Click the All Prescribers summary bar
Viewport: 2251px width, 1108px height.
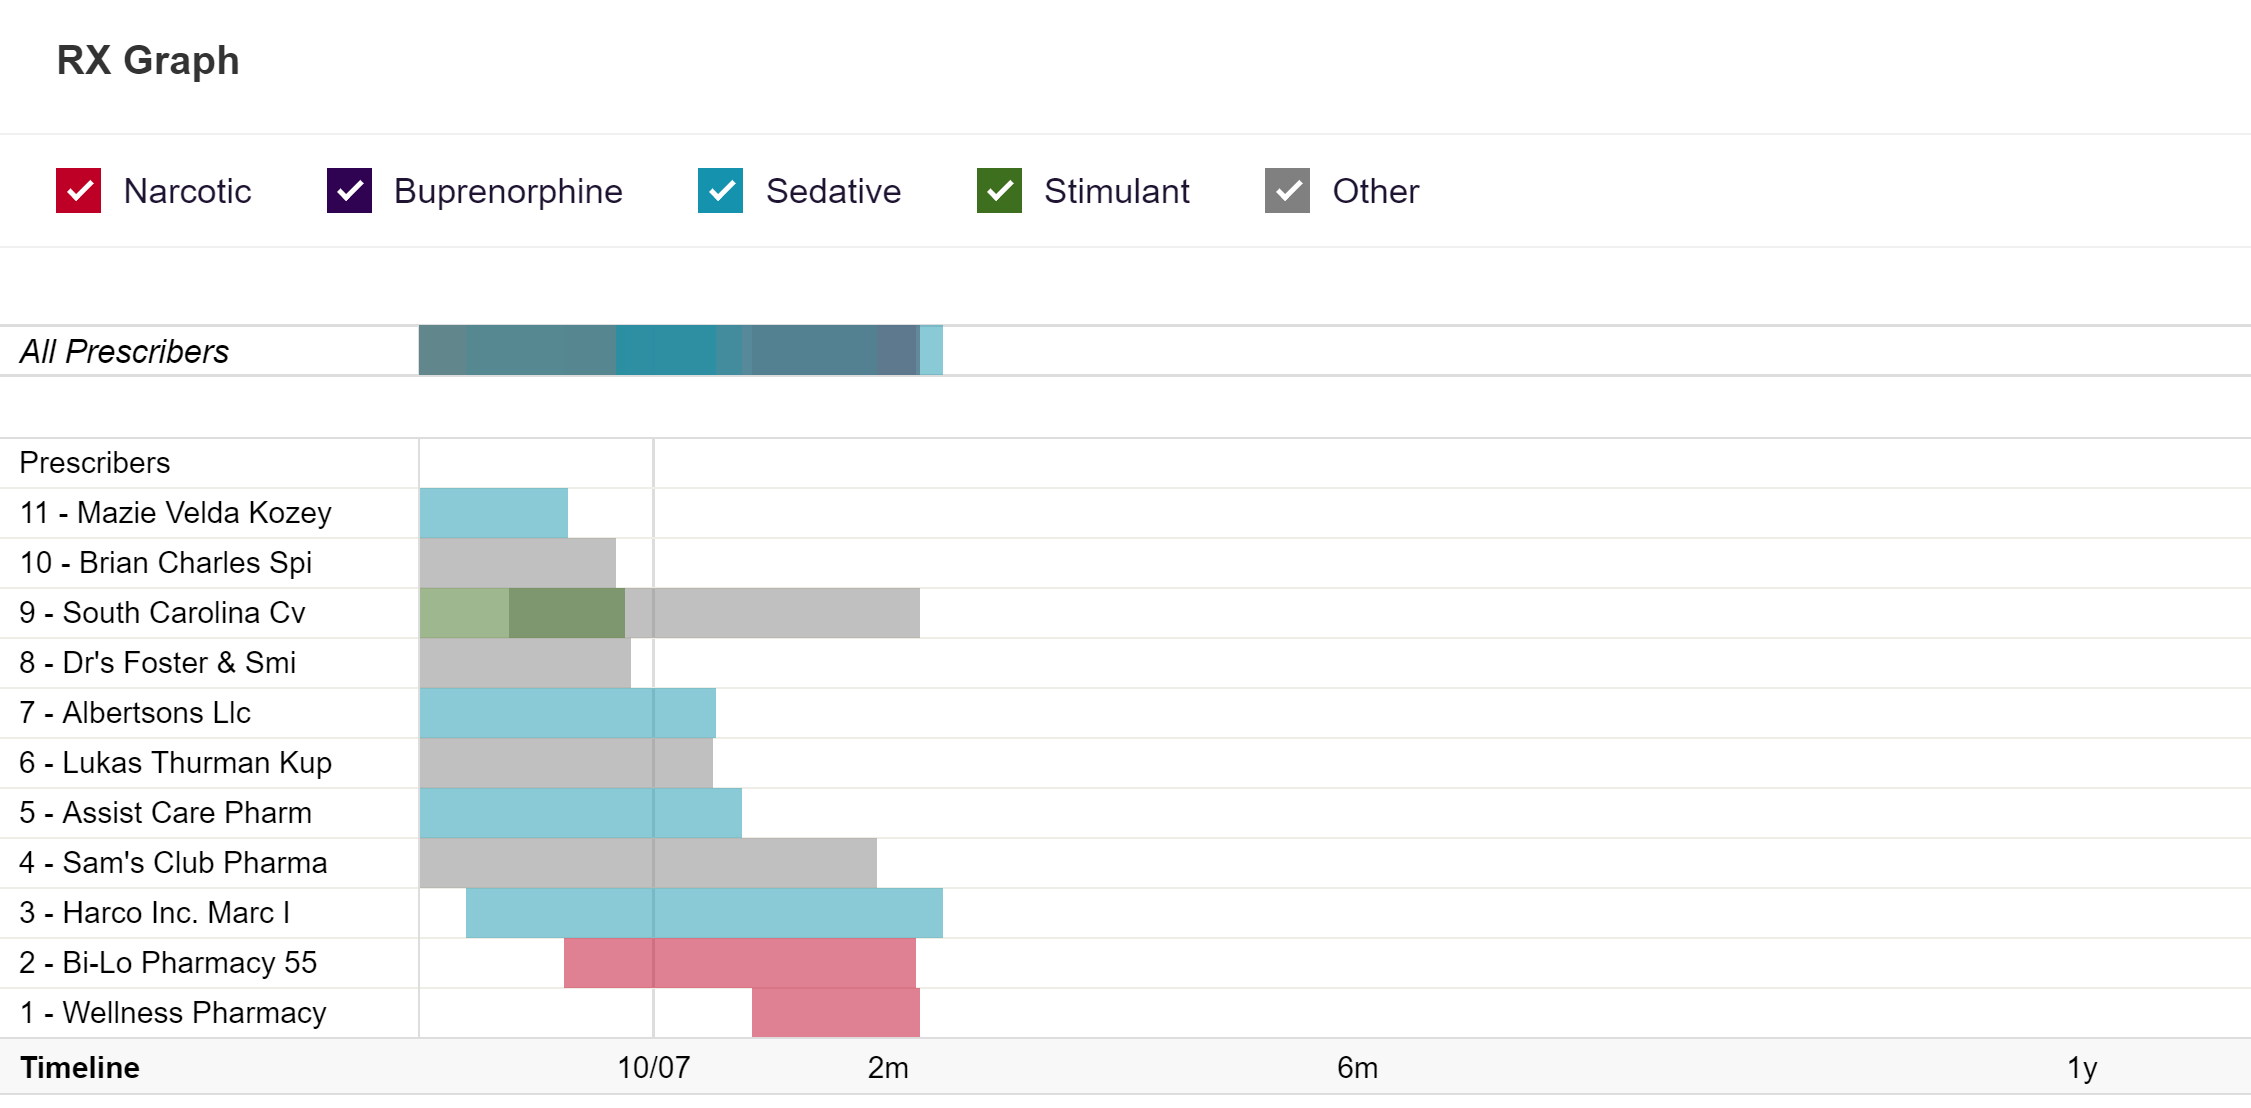[x=680, y=351]
